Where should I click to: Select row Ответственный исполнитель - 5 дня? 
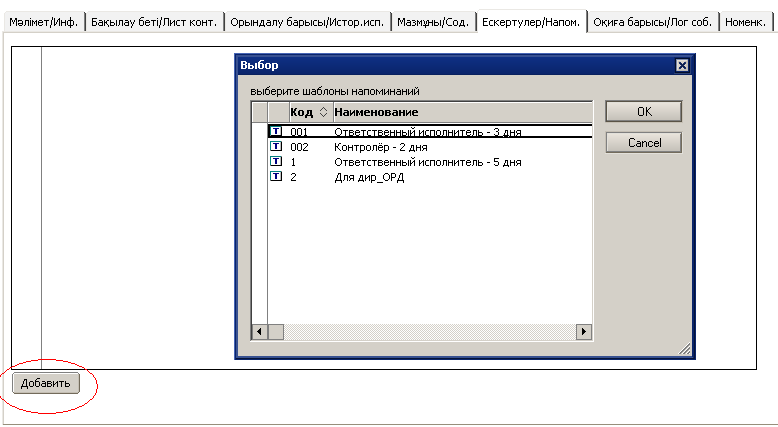coord(430,162)
